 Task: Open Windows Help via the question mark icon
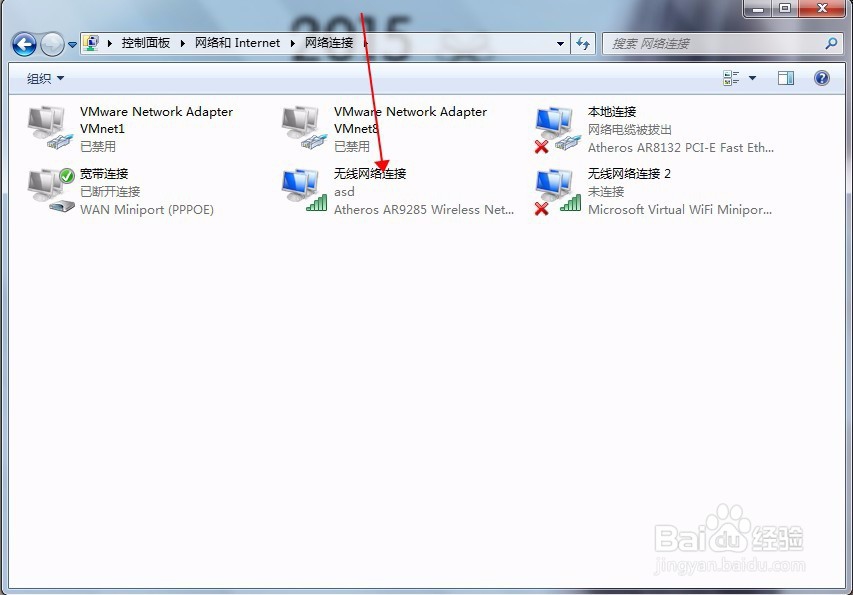point(821,77)
